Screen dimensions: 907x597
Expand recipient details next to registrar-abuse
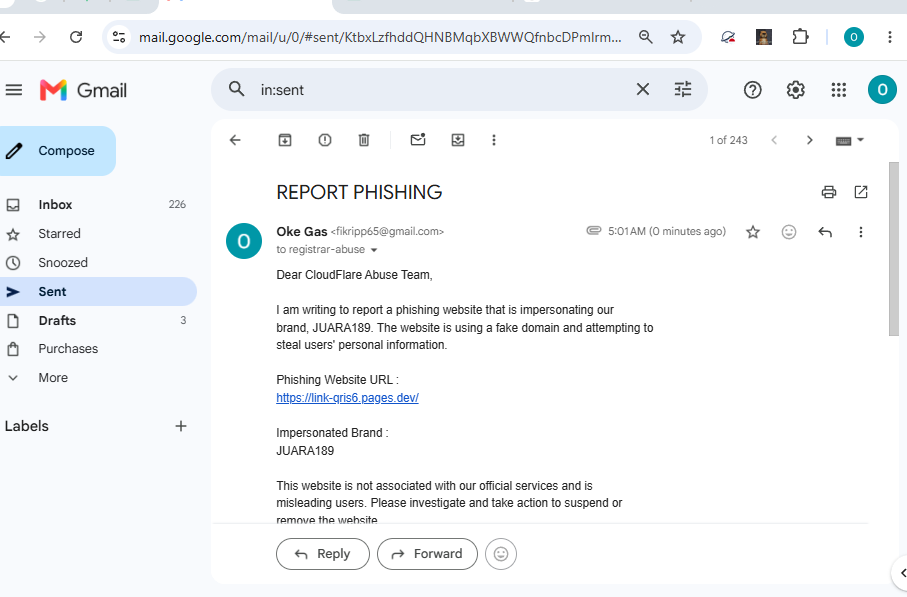click(374, 250)
